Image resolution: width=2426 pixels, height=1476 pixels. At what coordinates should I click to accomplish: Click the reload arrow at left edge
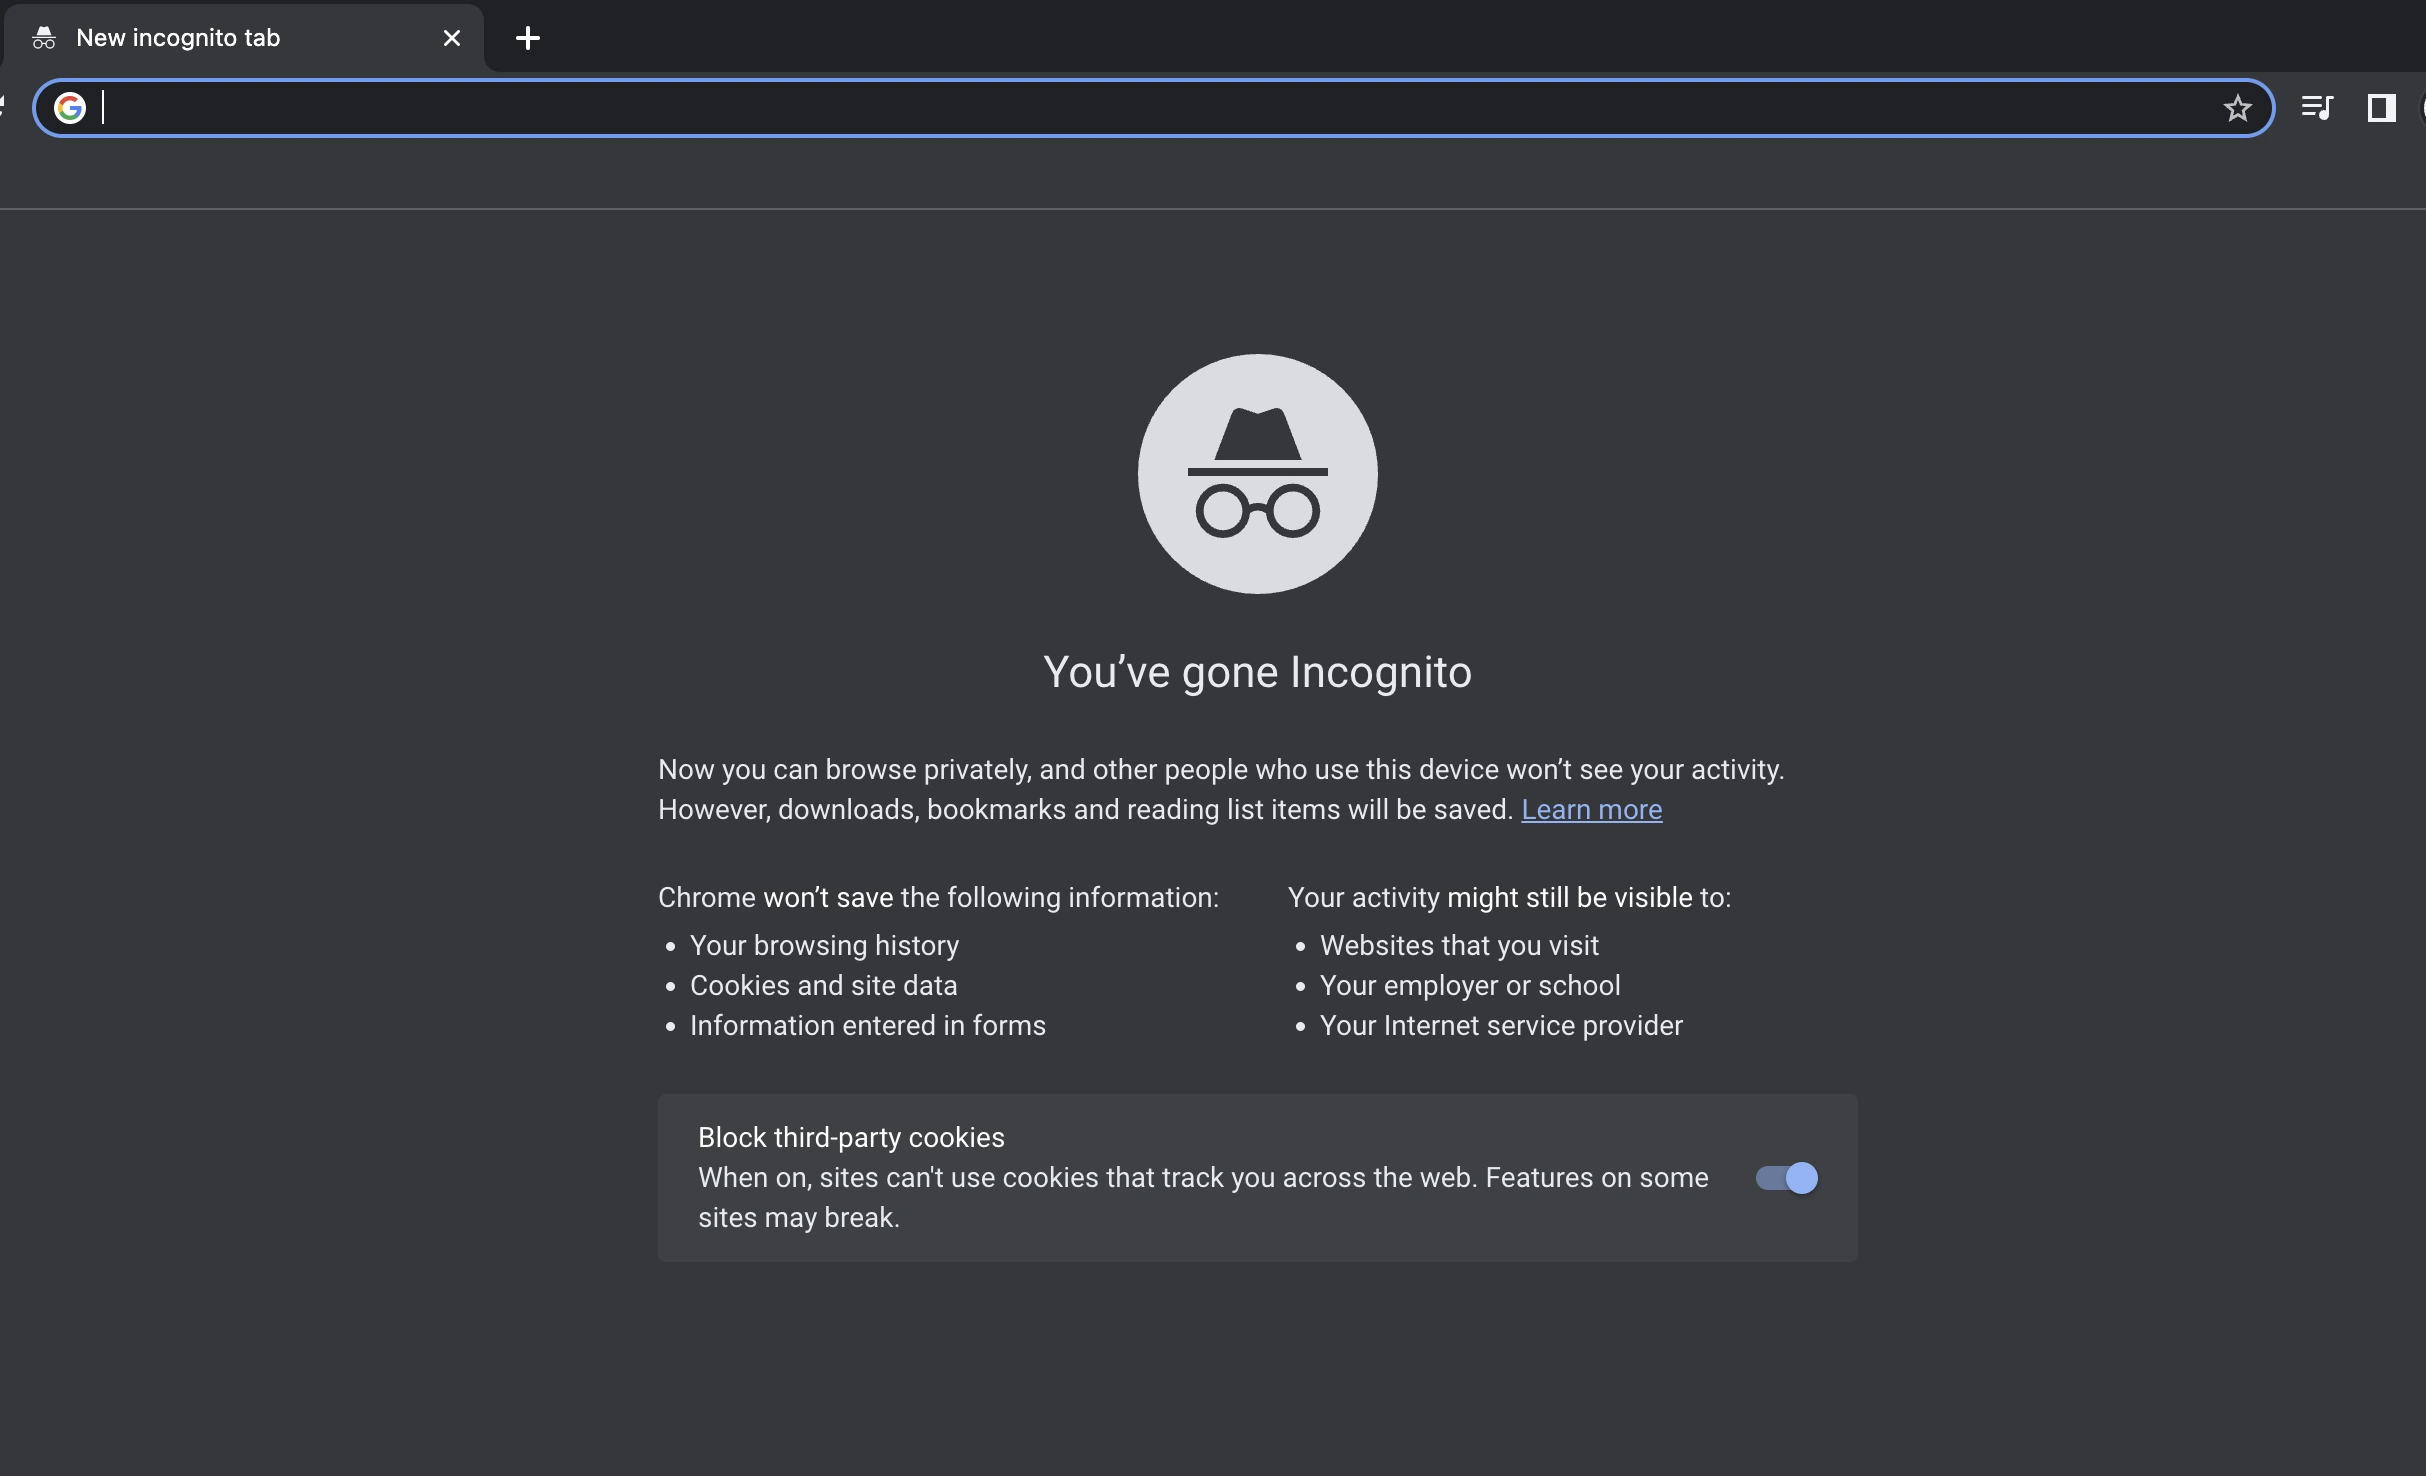click(3, 106)
